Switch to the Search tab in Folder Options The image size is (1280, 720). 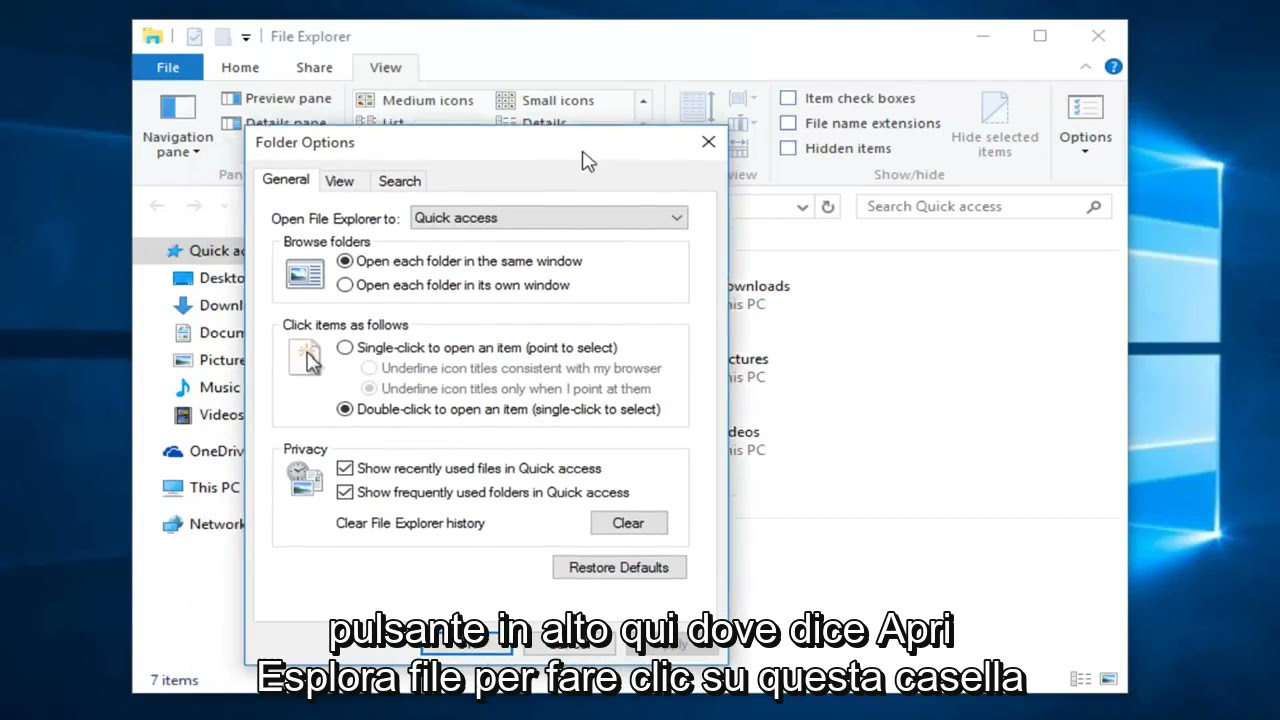(x=399, y=181)
